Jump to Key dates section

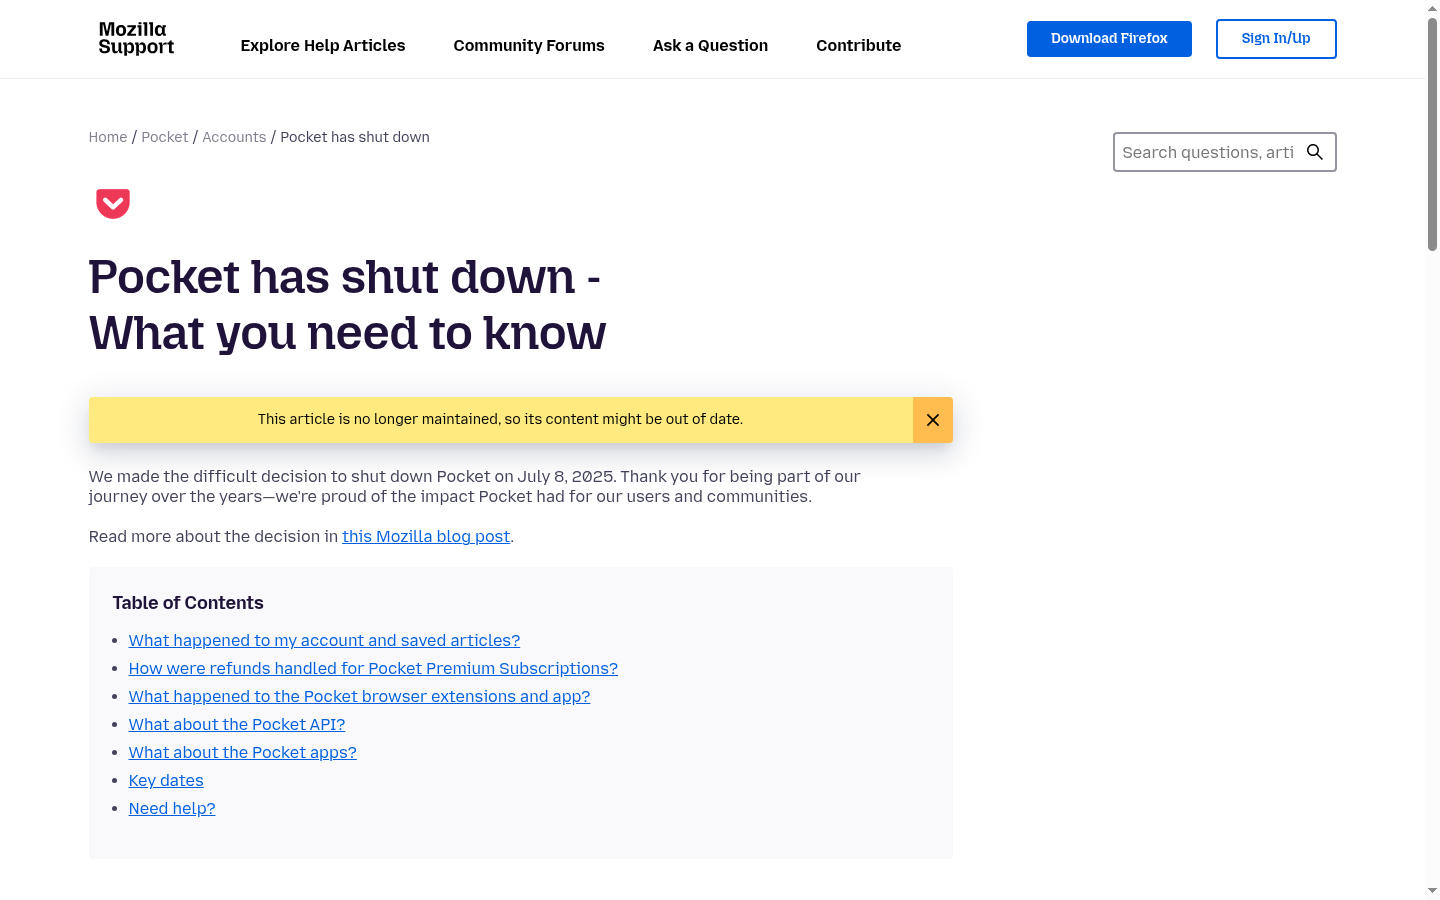coord(166,780)
